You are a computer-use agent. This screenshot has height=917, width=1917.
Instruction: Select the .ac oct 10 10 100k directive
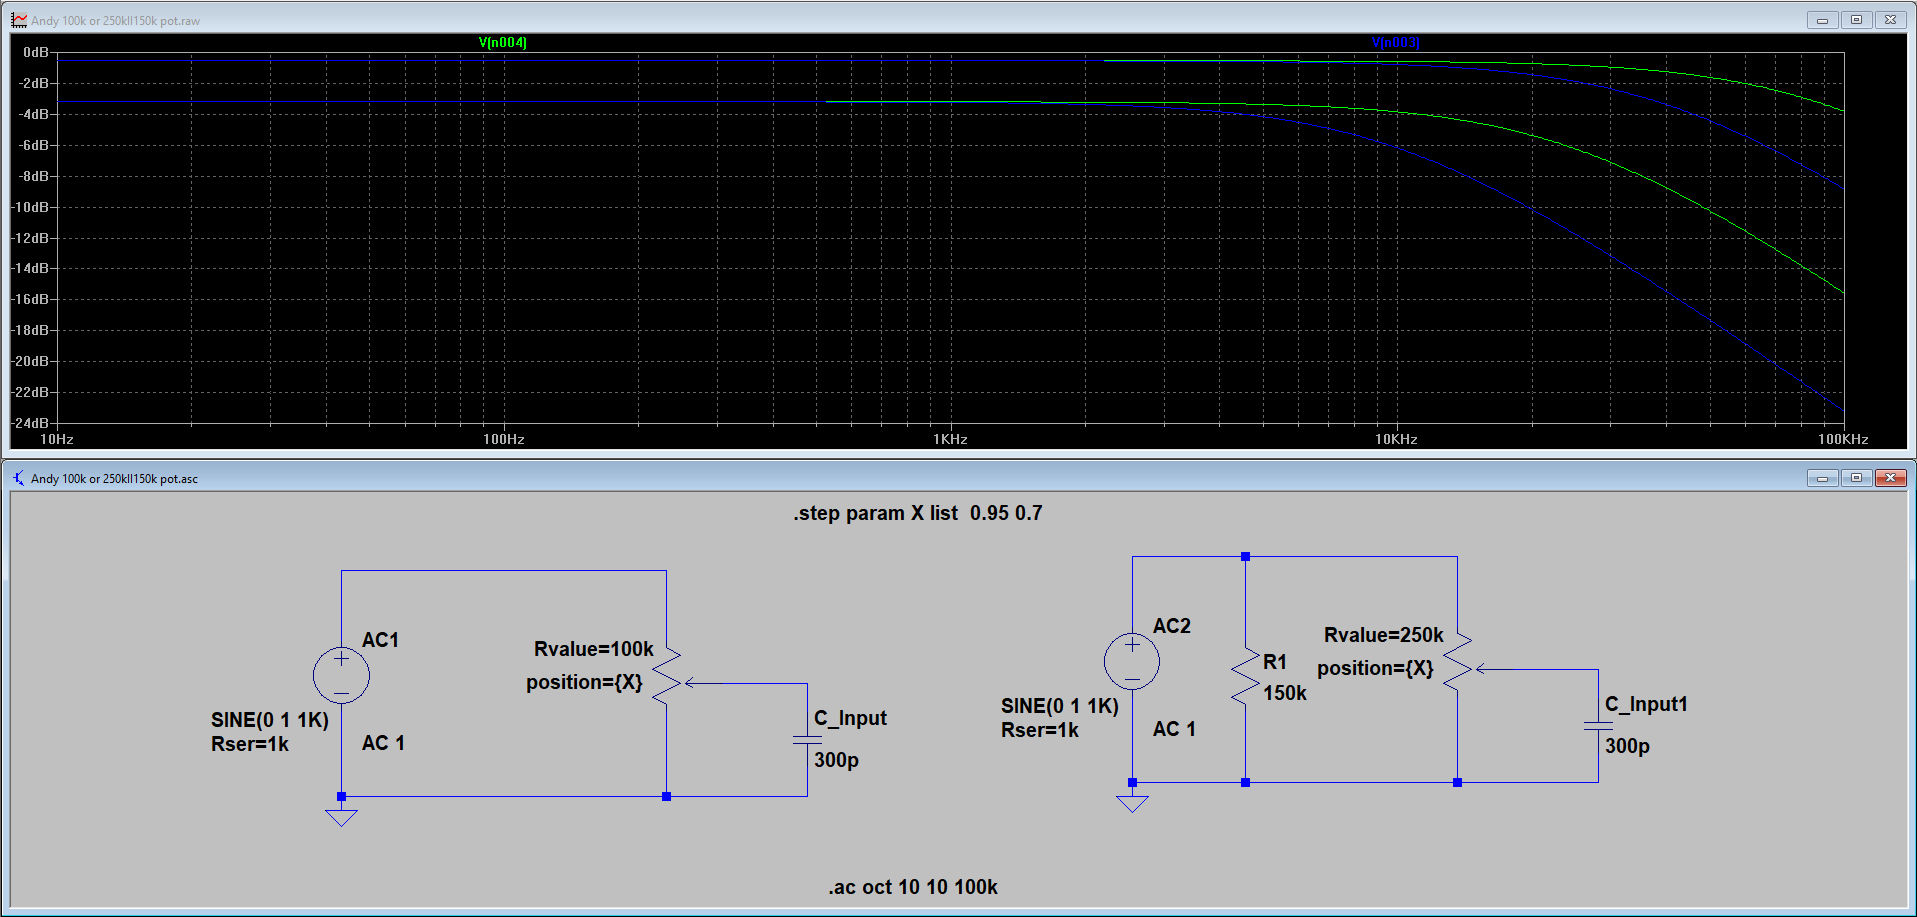click(x=912, y=887)
